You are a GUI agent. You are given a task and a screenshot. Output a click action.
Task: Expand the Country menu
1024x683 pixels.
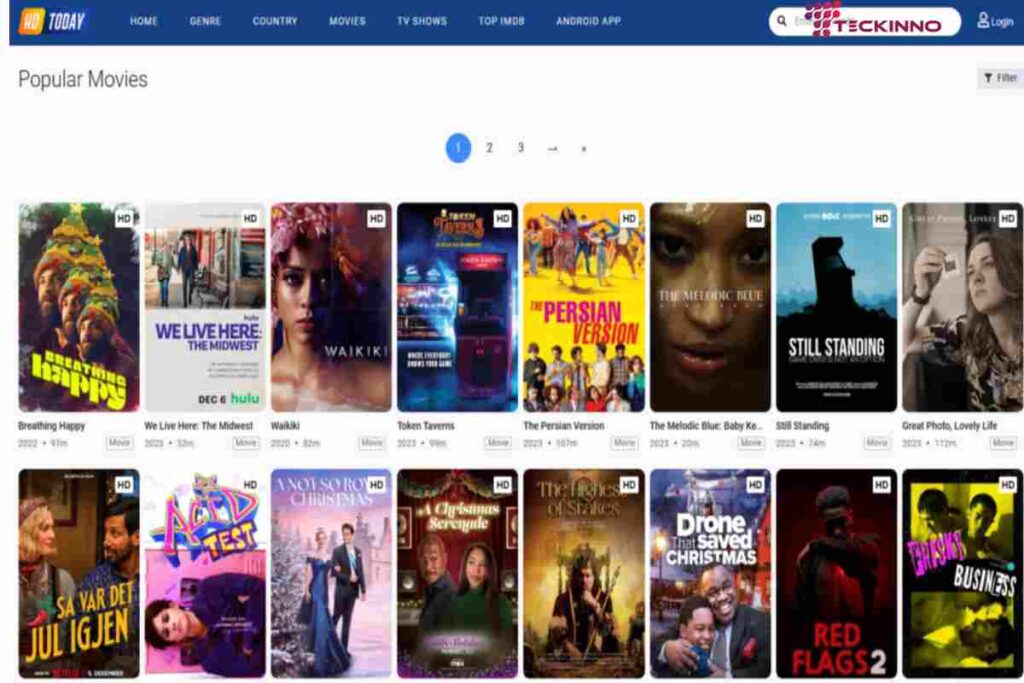275,21
